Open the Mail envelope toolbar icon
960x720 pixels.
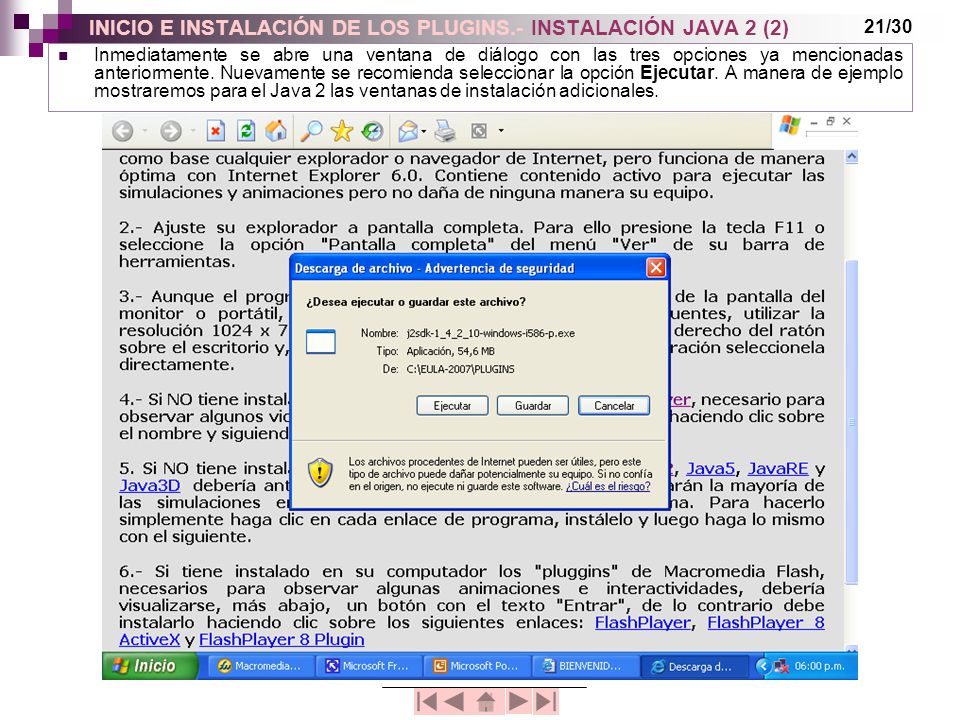408,131
